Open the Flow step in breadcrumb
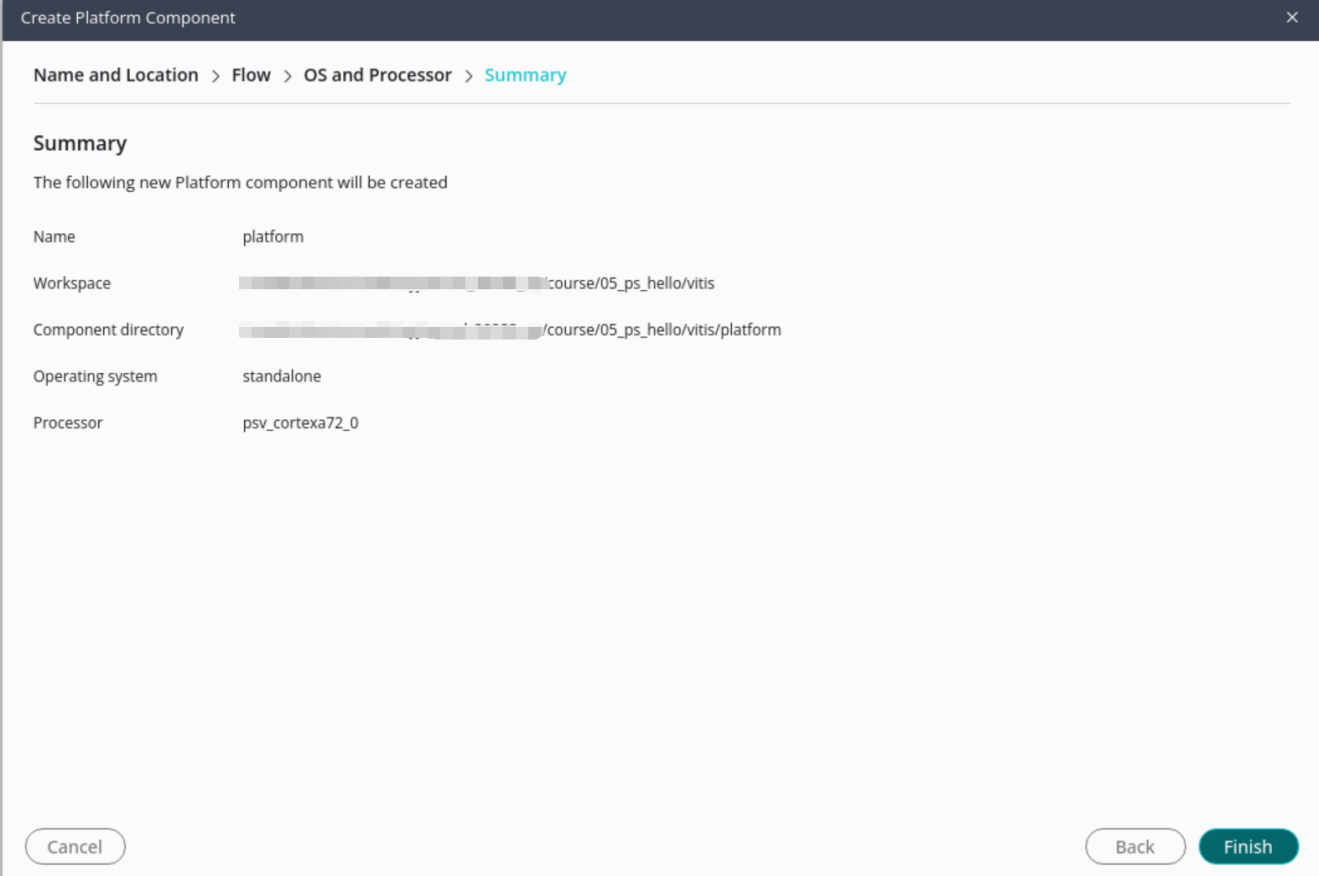The width and height of the screenshot is (1319, 876). pyautogui.click(x=251, y=75)
